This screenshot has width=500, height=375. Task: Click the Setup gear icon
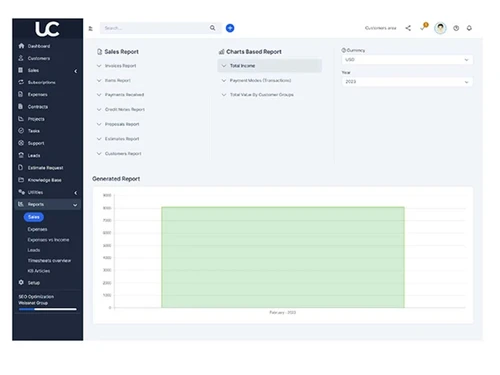click(x=21, y=282)
